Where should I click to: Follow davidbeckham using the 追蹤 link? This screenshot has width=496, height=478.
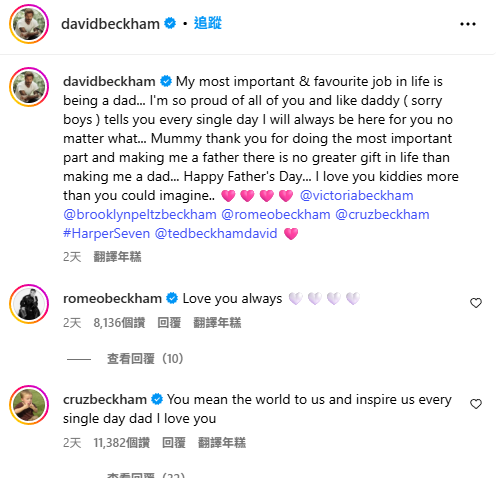208,23
